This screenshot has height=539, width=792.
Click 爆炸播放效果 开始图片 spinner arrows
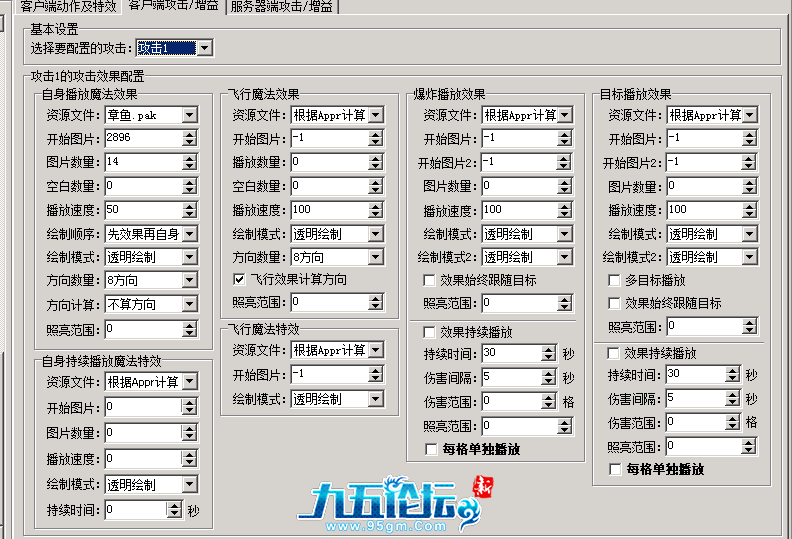coord(565,138)
